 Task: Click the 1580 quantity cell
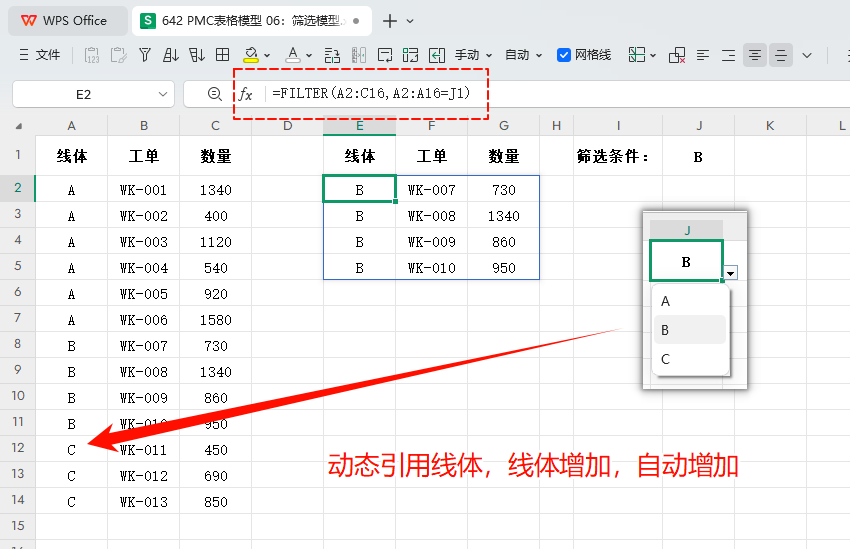tap(216, 320)
